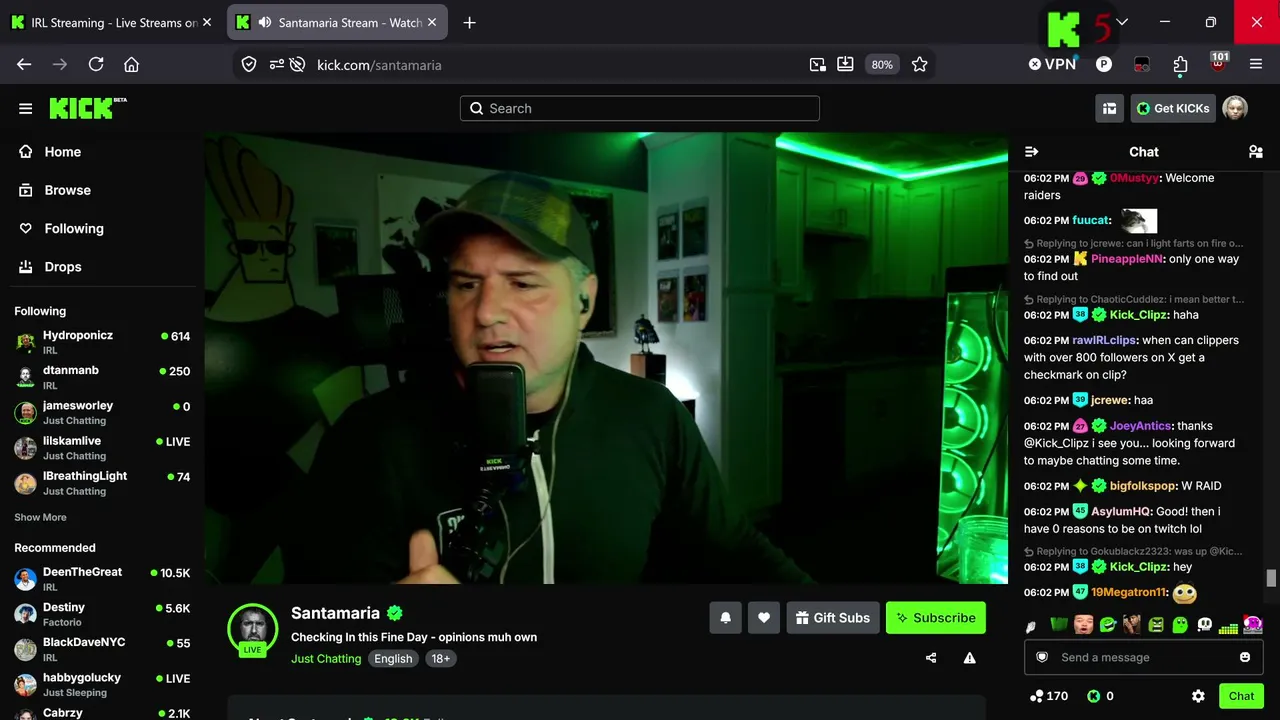This screenshot has height=720, width=1280.
Task: Reset the 80% zoom level badge
Action: tap(882, 65)
